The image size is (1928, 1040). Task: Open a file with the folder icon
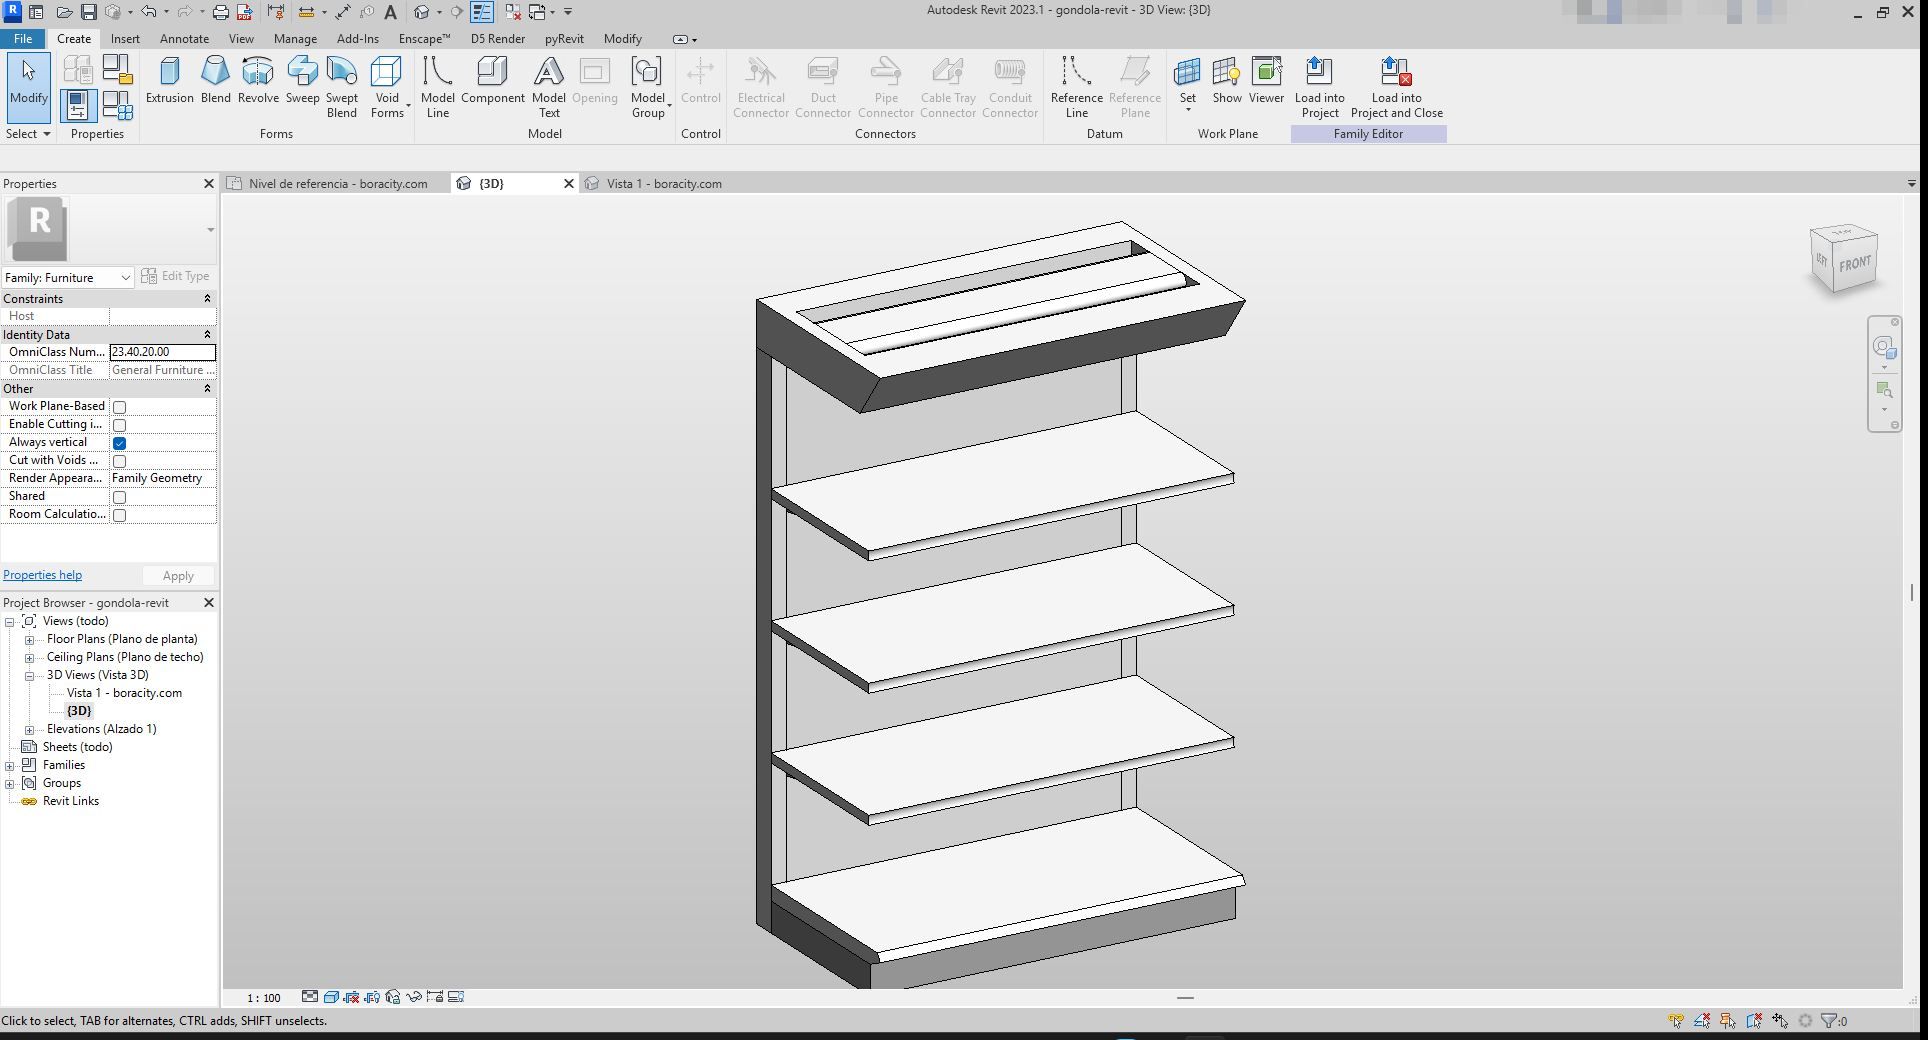[63, 12]
